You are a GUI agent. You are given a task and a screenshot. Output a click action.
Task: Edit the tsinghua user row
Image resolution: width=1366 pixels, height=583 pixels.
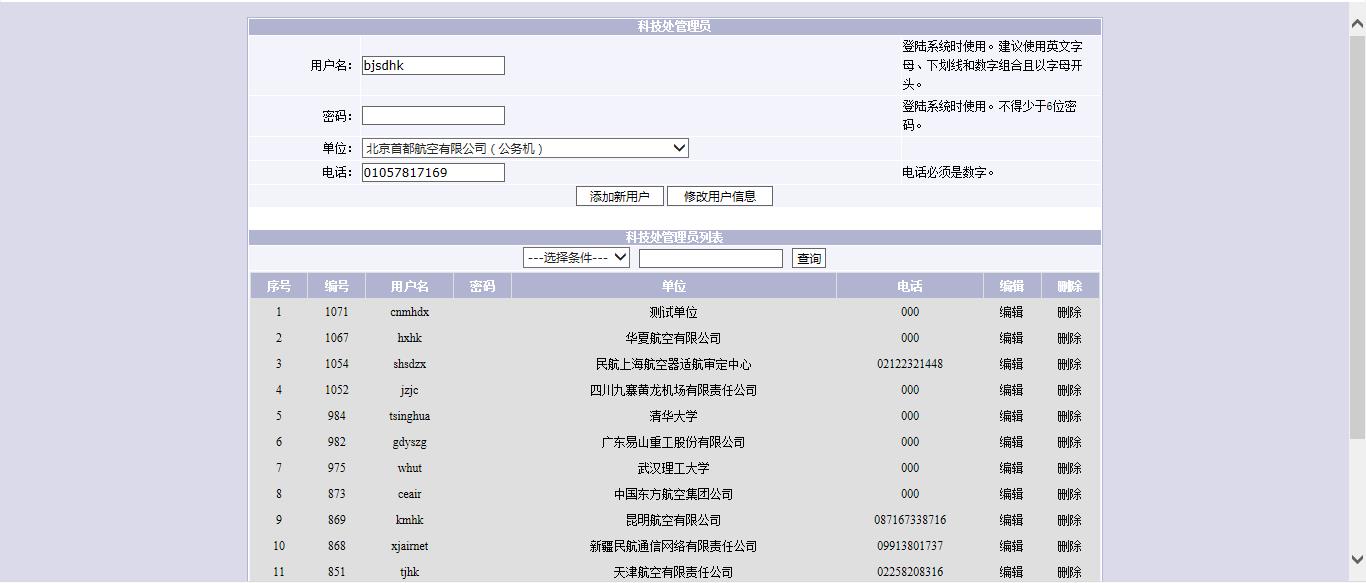pos(1011,416)
